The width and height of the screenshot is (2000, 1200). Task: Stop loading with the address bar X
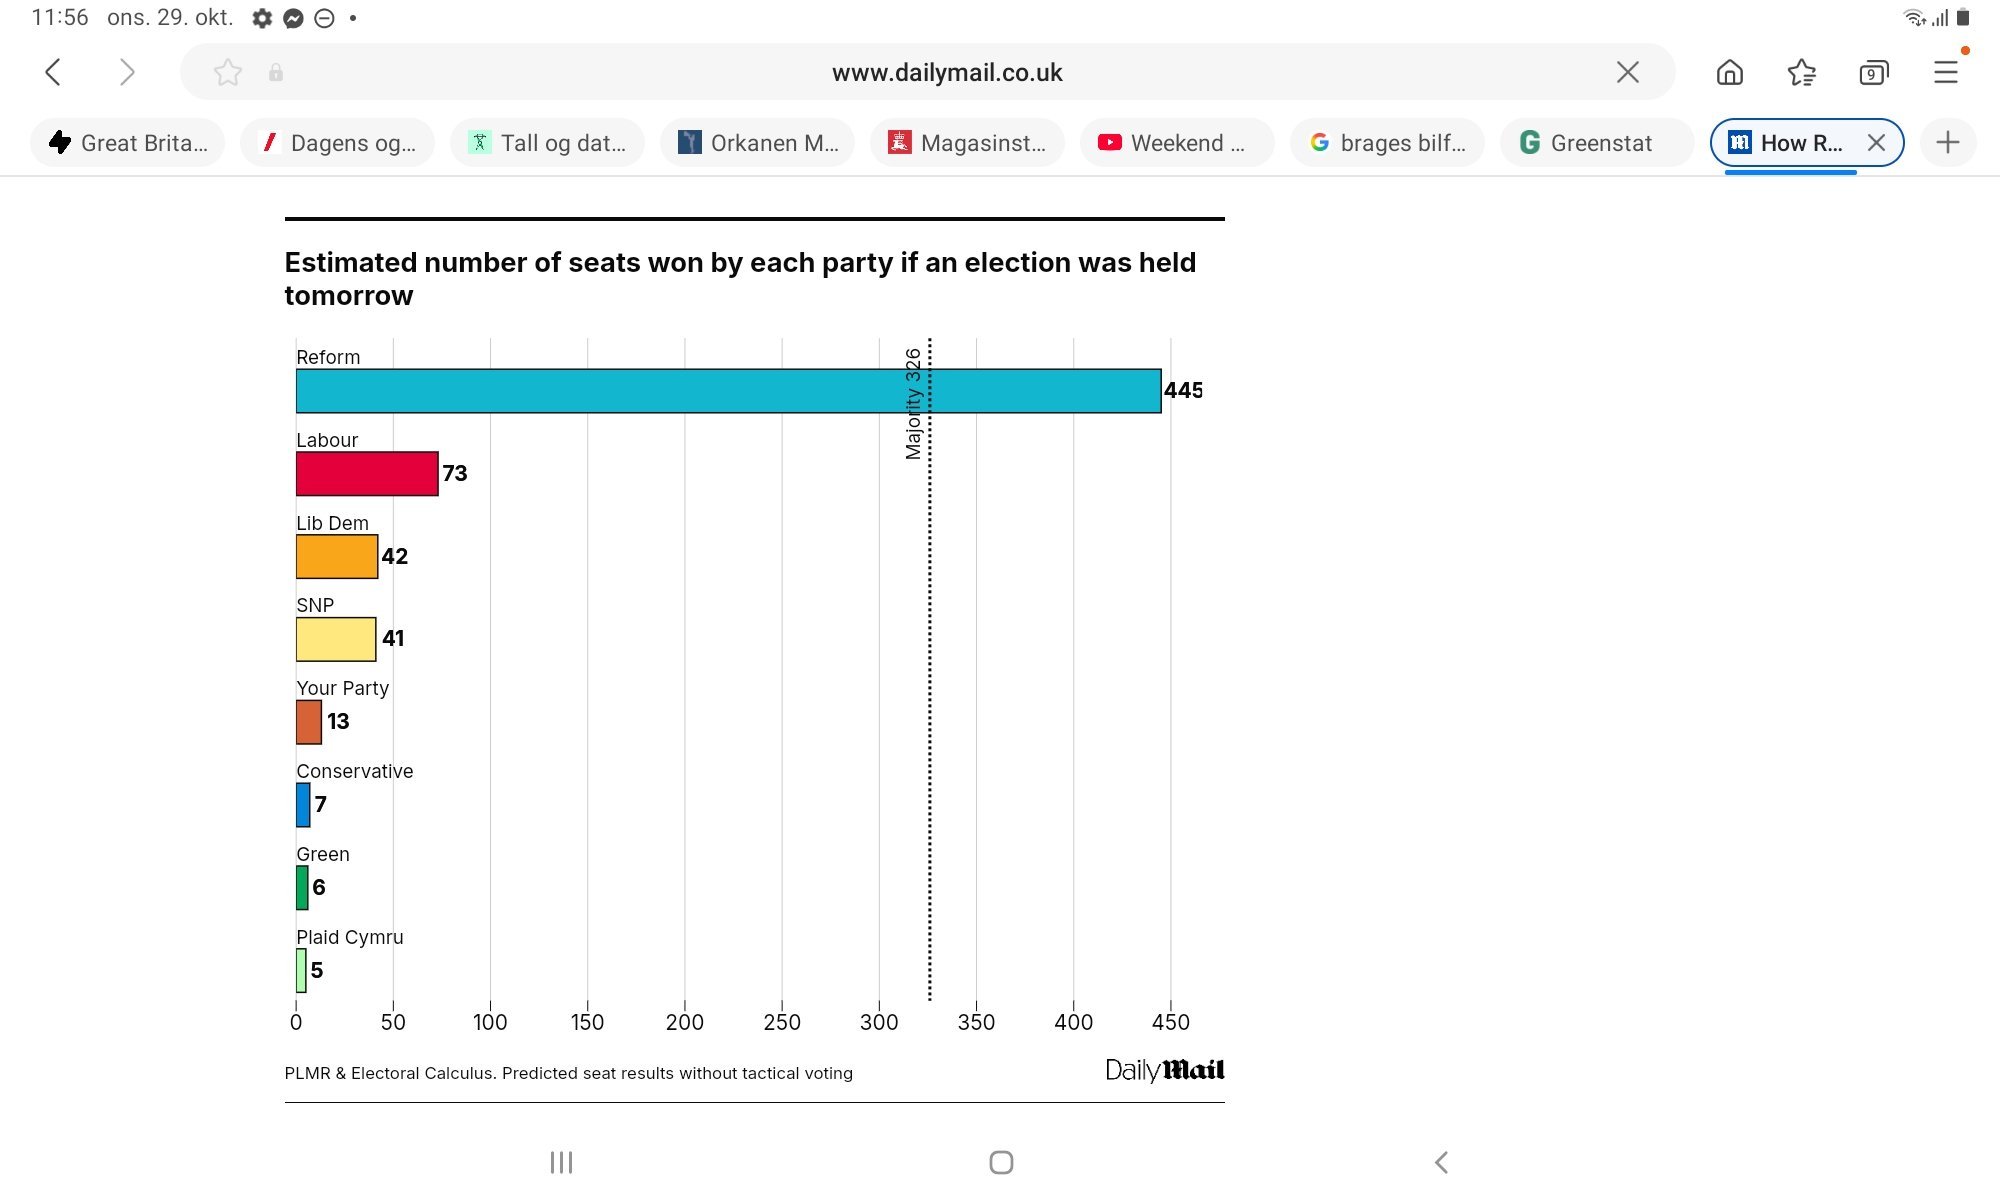pos(1627,72)
